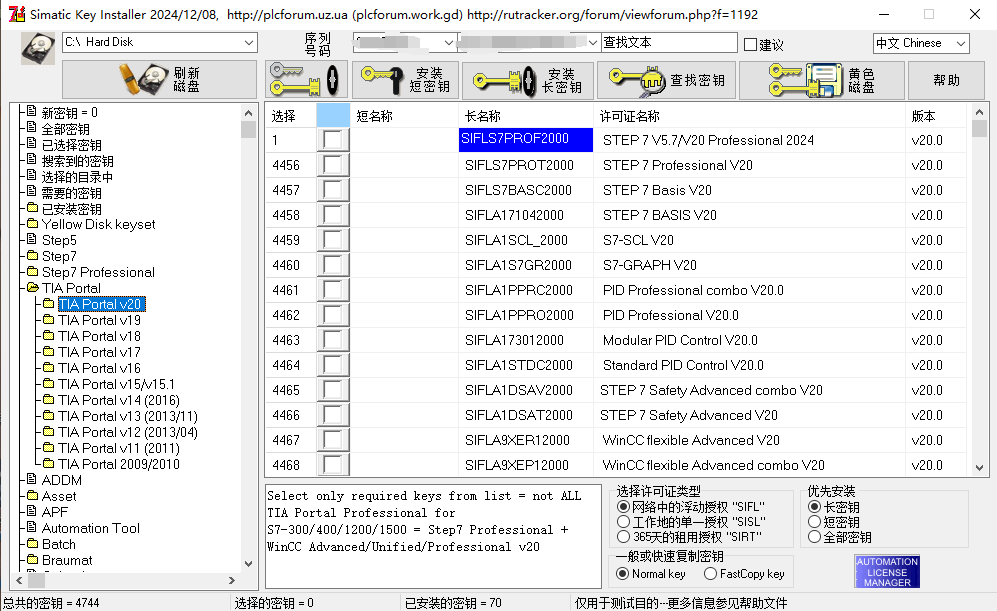Open the C:\ Hard Disk drive dropdown
997x611 pixels.
coord(249,42)
